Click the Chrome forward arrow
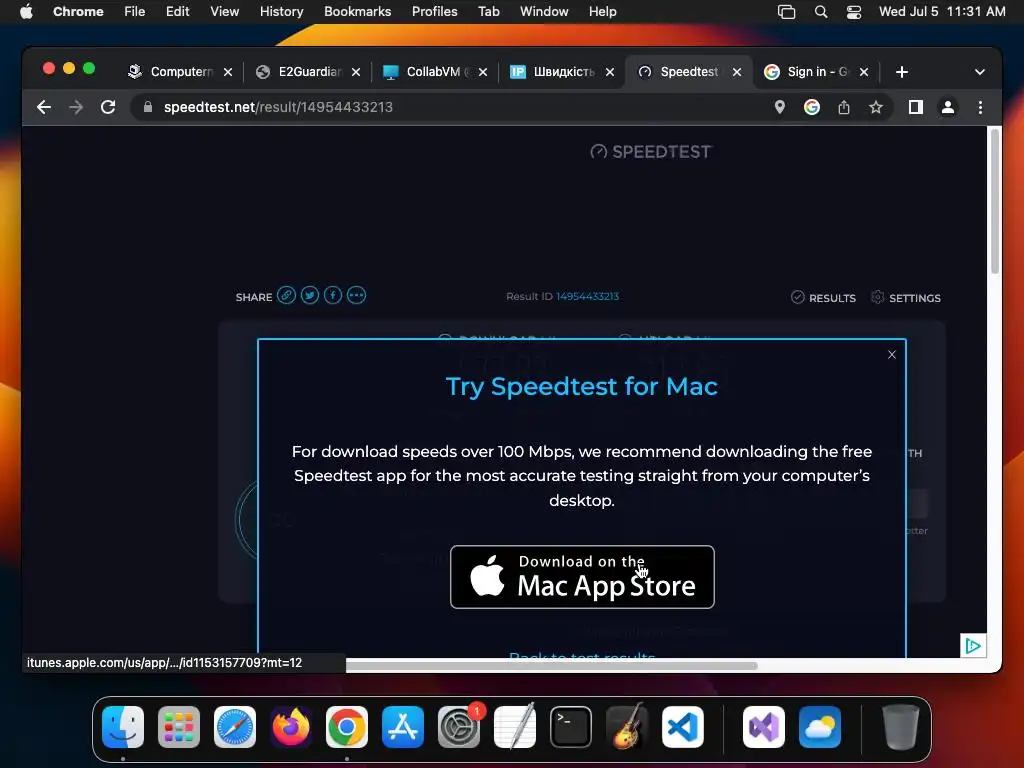Screen dimensions: 1024x768 click(x=76, y=107)
